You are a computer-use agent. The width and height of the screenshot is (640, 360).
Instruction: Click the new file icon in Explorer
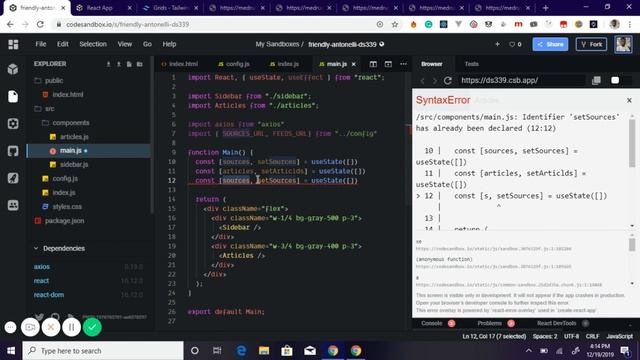[x=129, y=64]
